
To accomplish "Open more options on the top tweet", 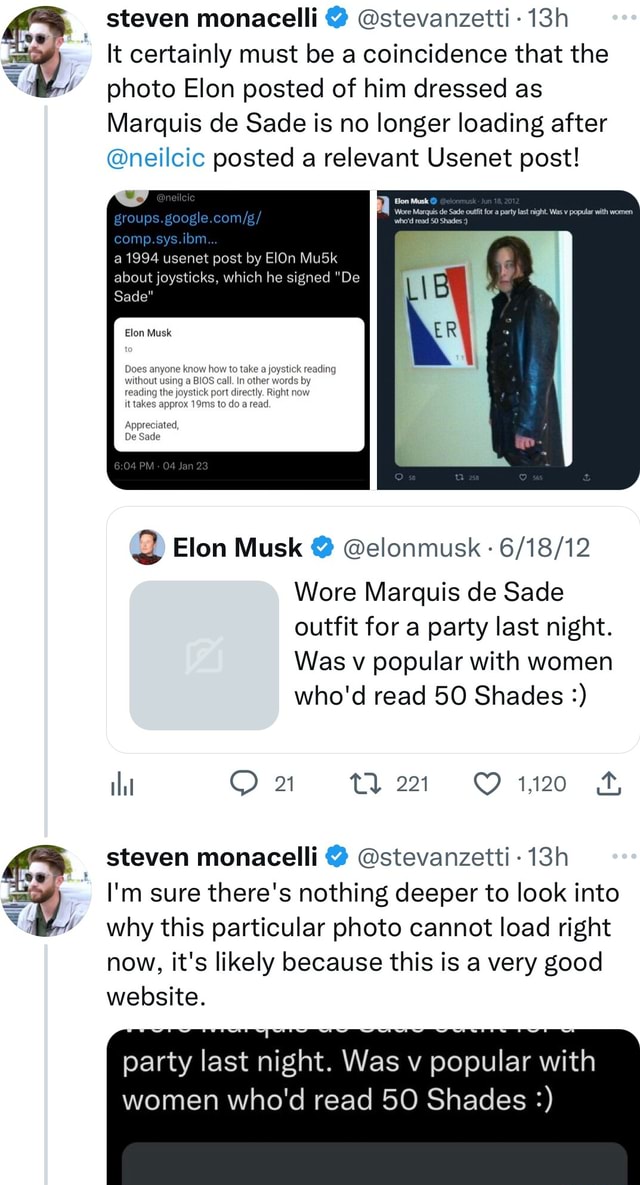I will (625, 16).
